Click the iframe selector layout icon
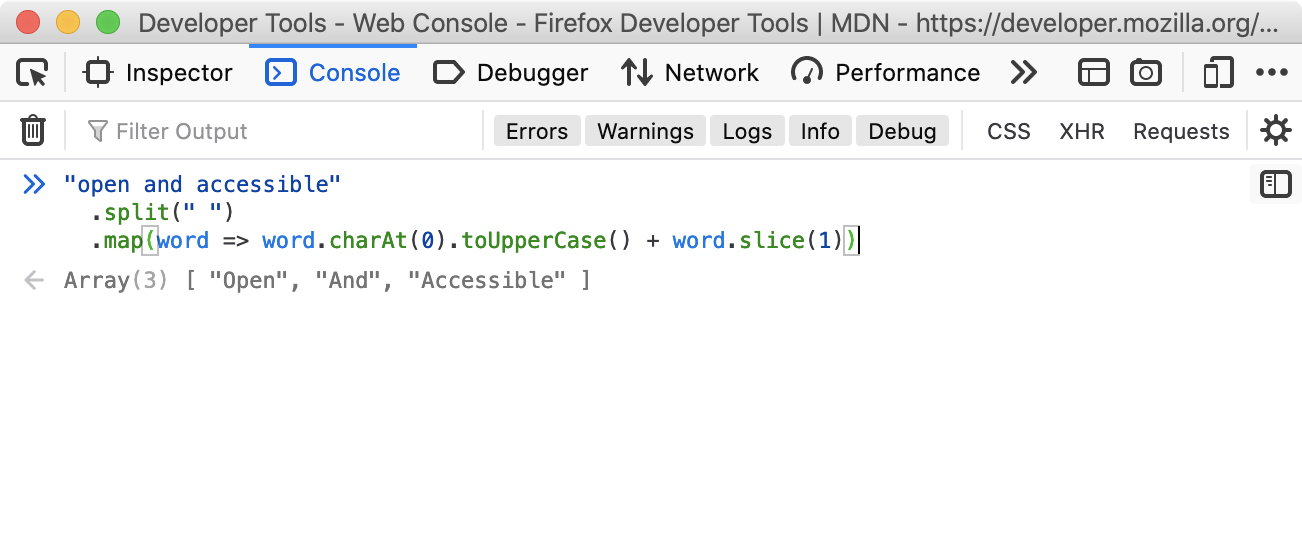Viewport: 1302px width, 550px height. click(x=1094, y=73)
